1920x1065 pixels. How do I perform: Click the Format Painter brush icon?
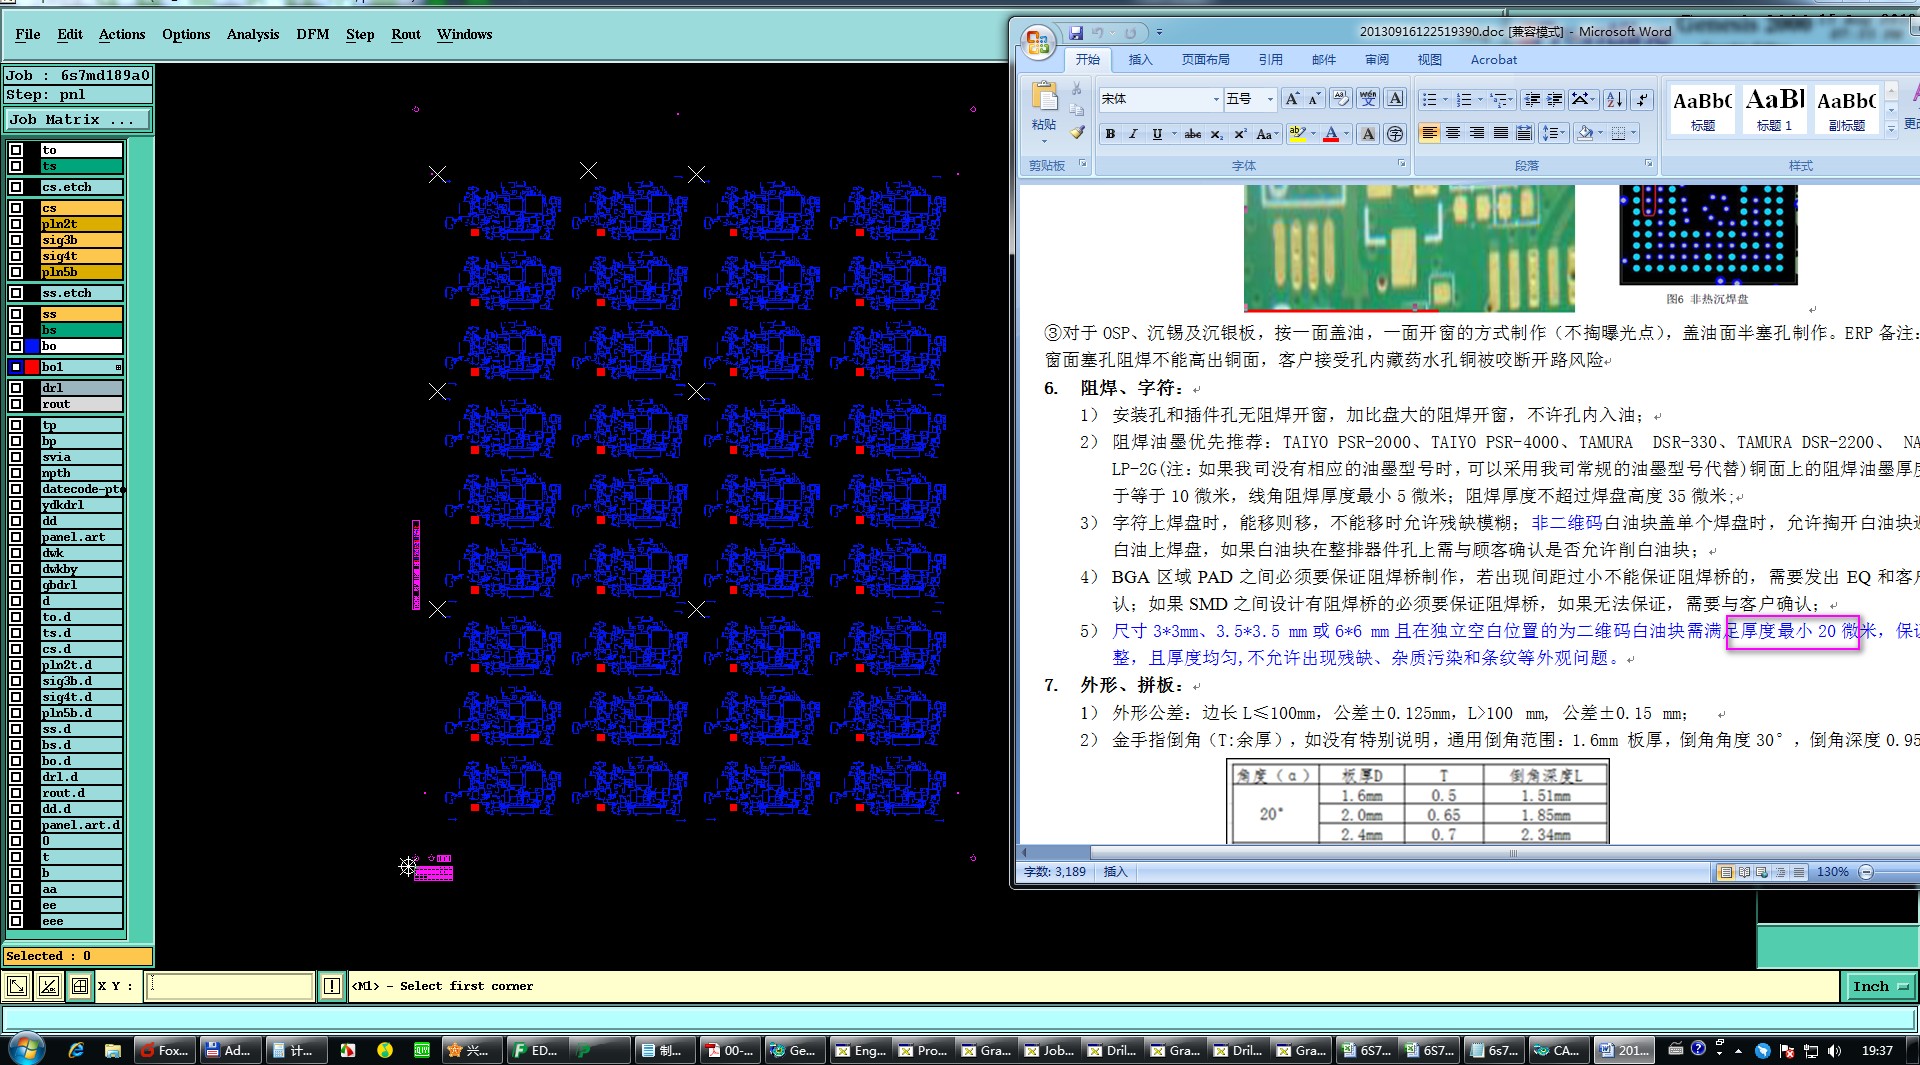[x=1077, y=132]
